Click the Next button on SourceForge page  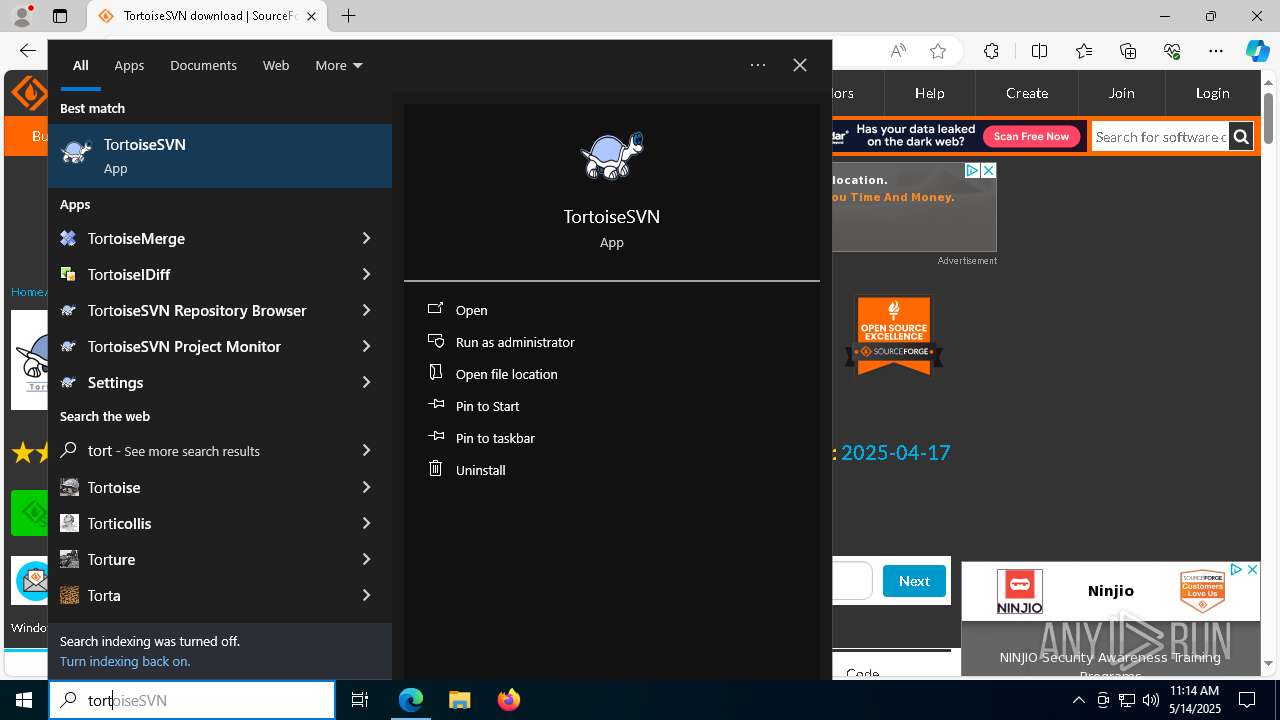click(914, 581)
